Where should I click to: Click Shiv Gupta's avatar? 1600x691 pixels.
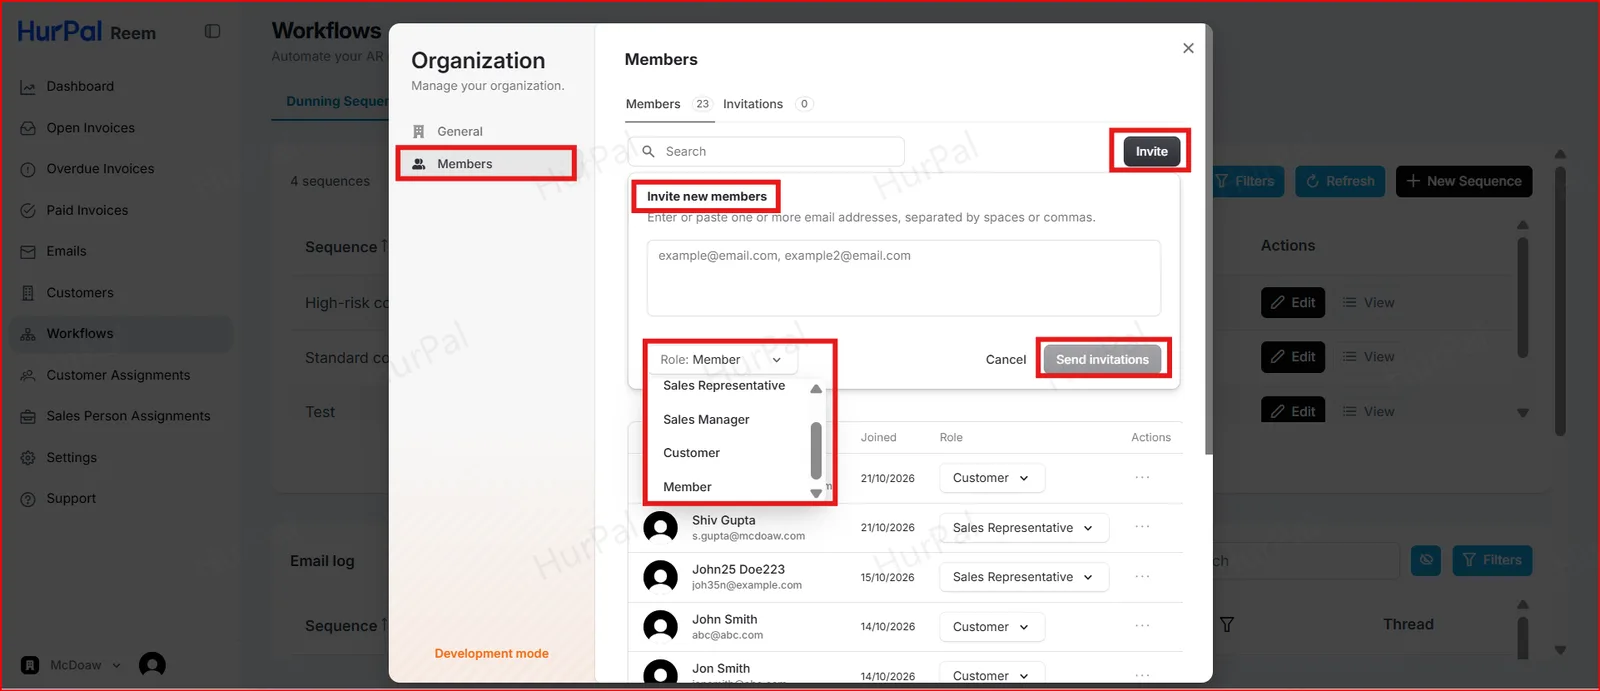tap(660, 527)
